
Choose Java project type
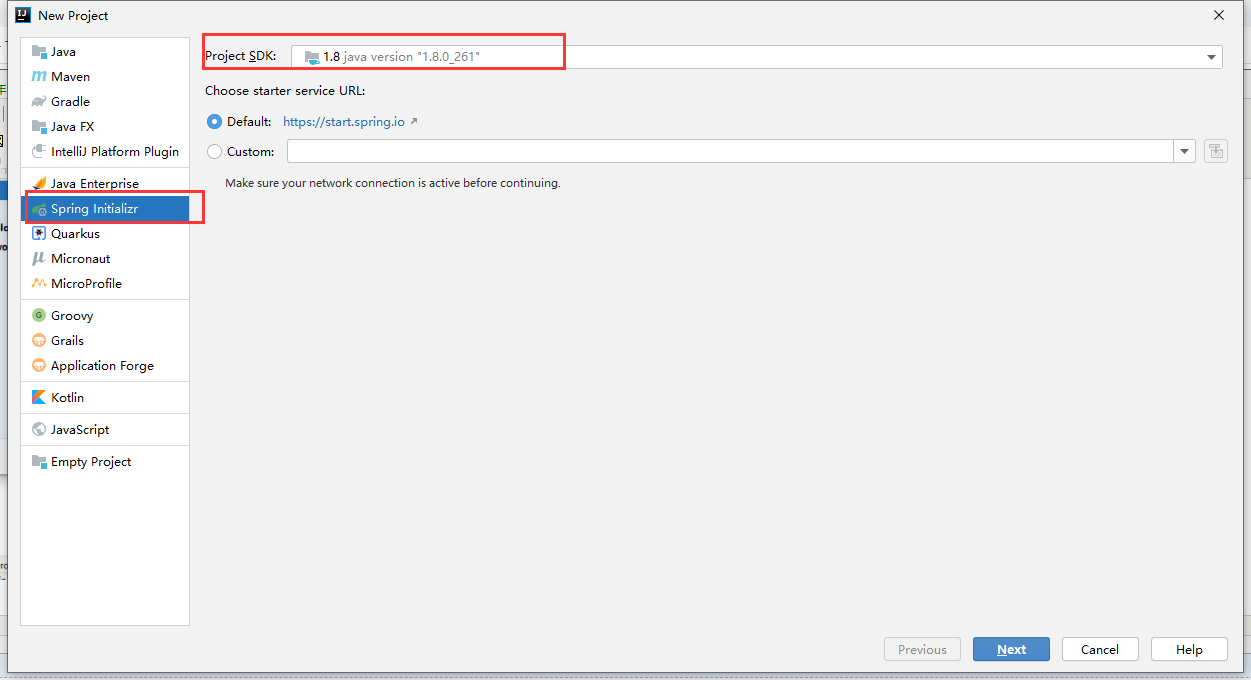(105, 52)
